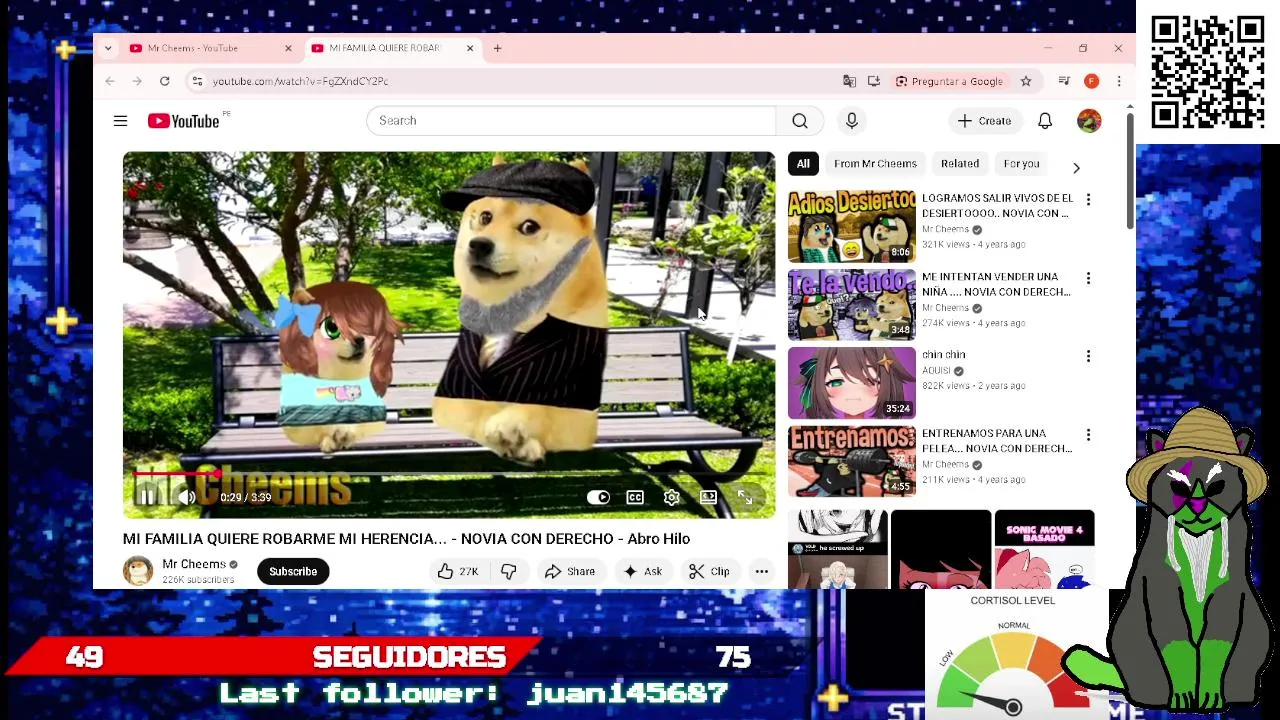Open media control icon in toolbar
The image size is (1280, 720).
click(1064, 81)
